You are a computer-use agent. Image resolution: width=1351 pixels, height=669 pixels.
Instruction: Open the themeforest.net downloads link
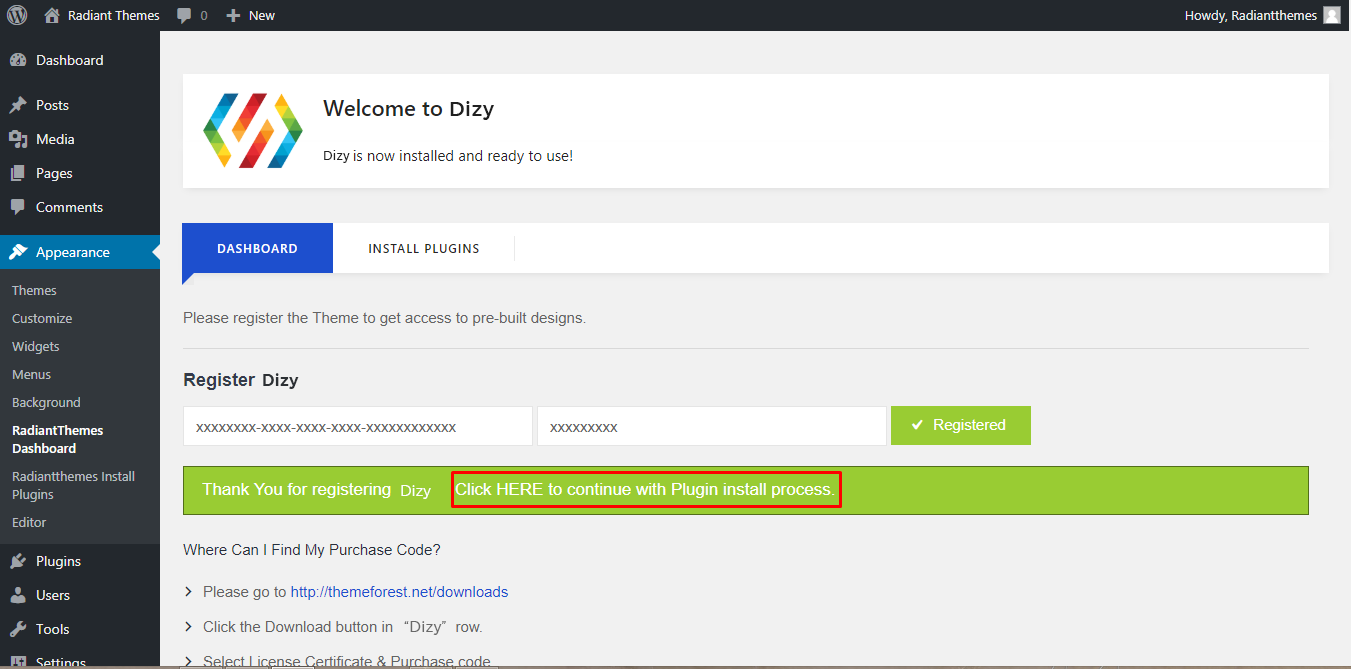point(399,592)
